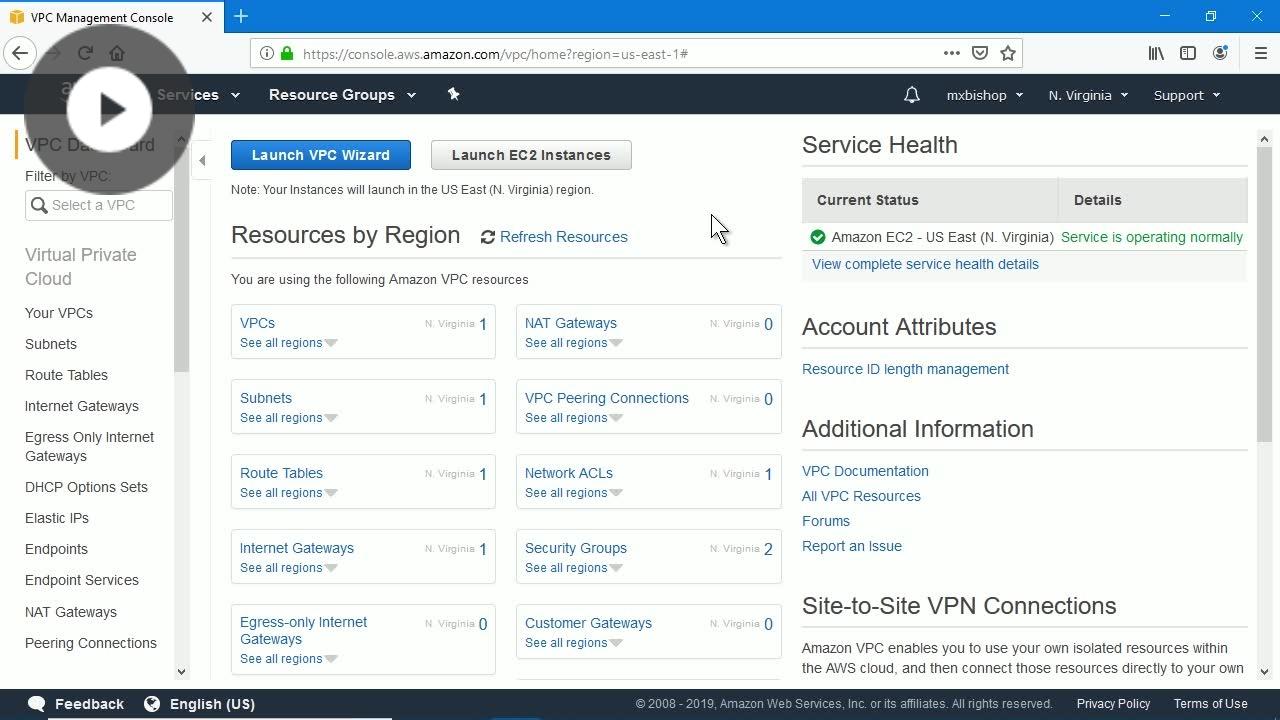Open the mxbishop account dropdown
The height and width of the screenshot is (720, 1280).
click(x=985, y=95)
